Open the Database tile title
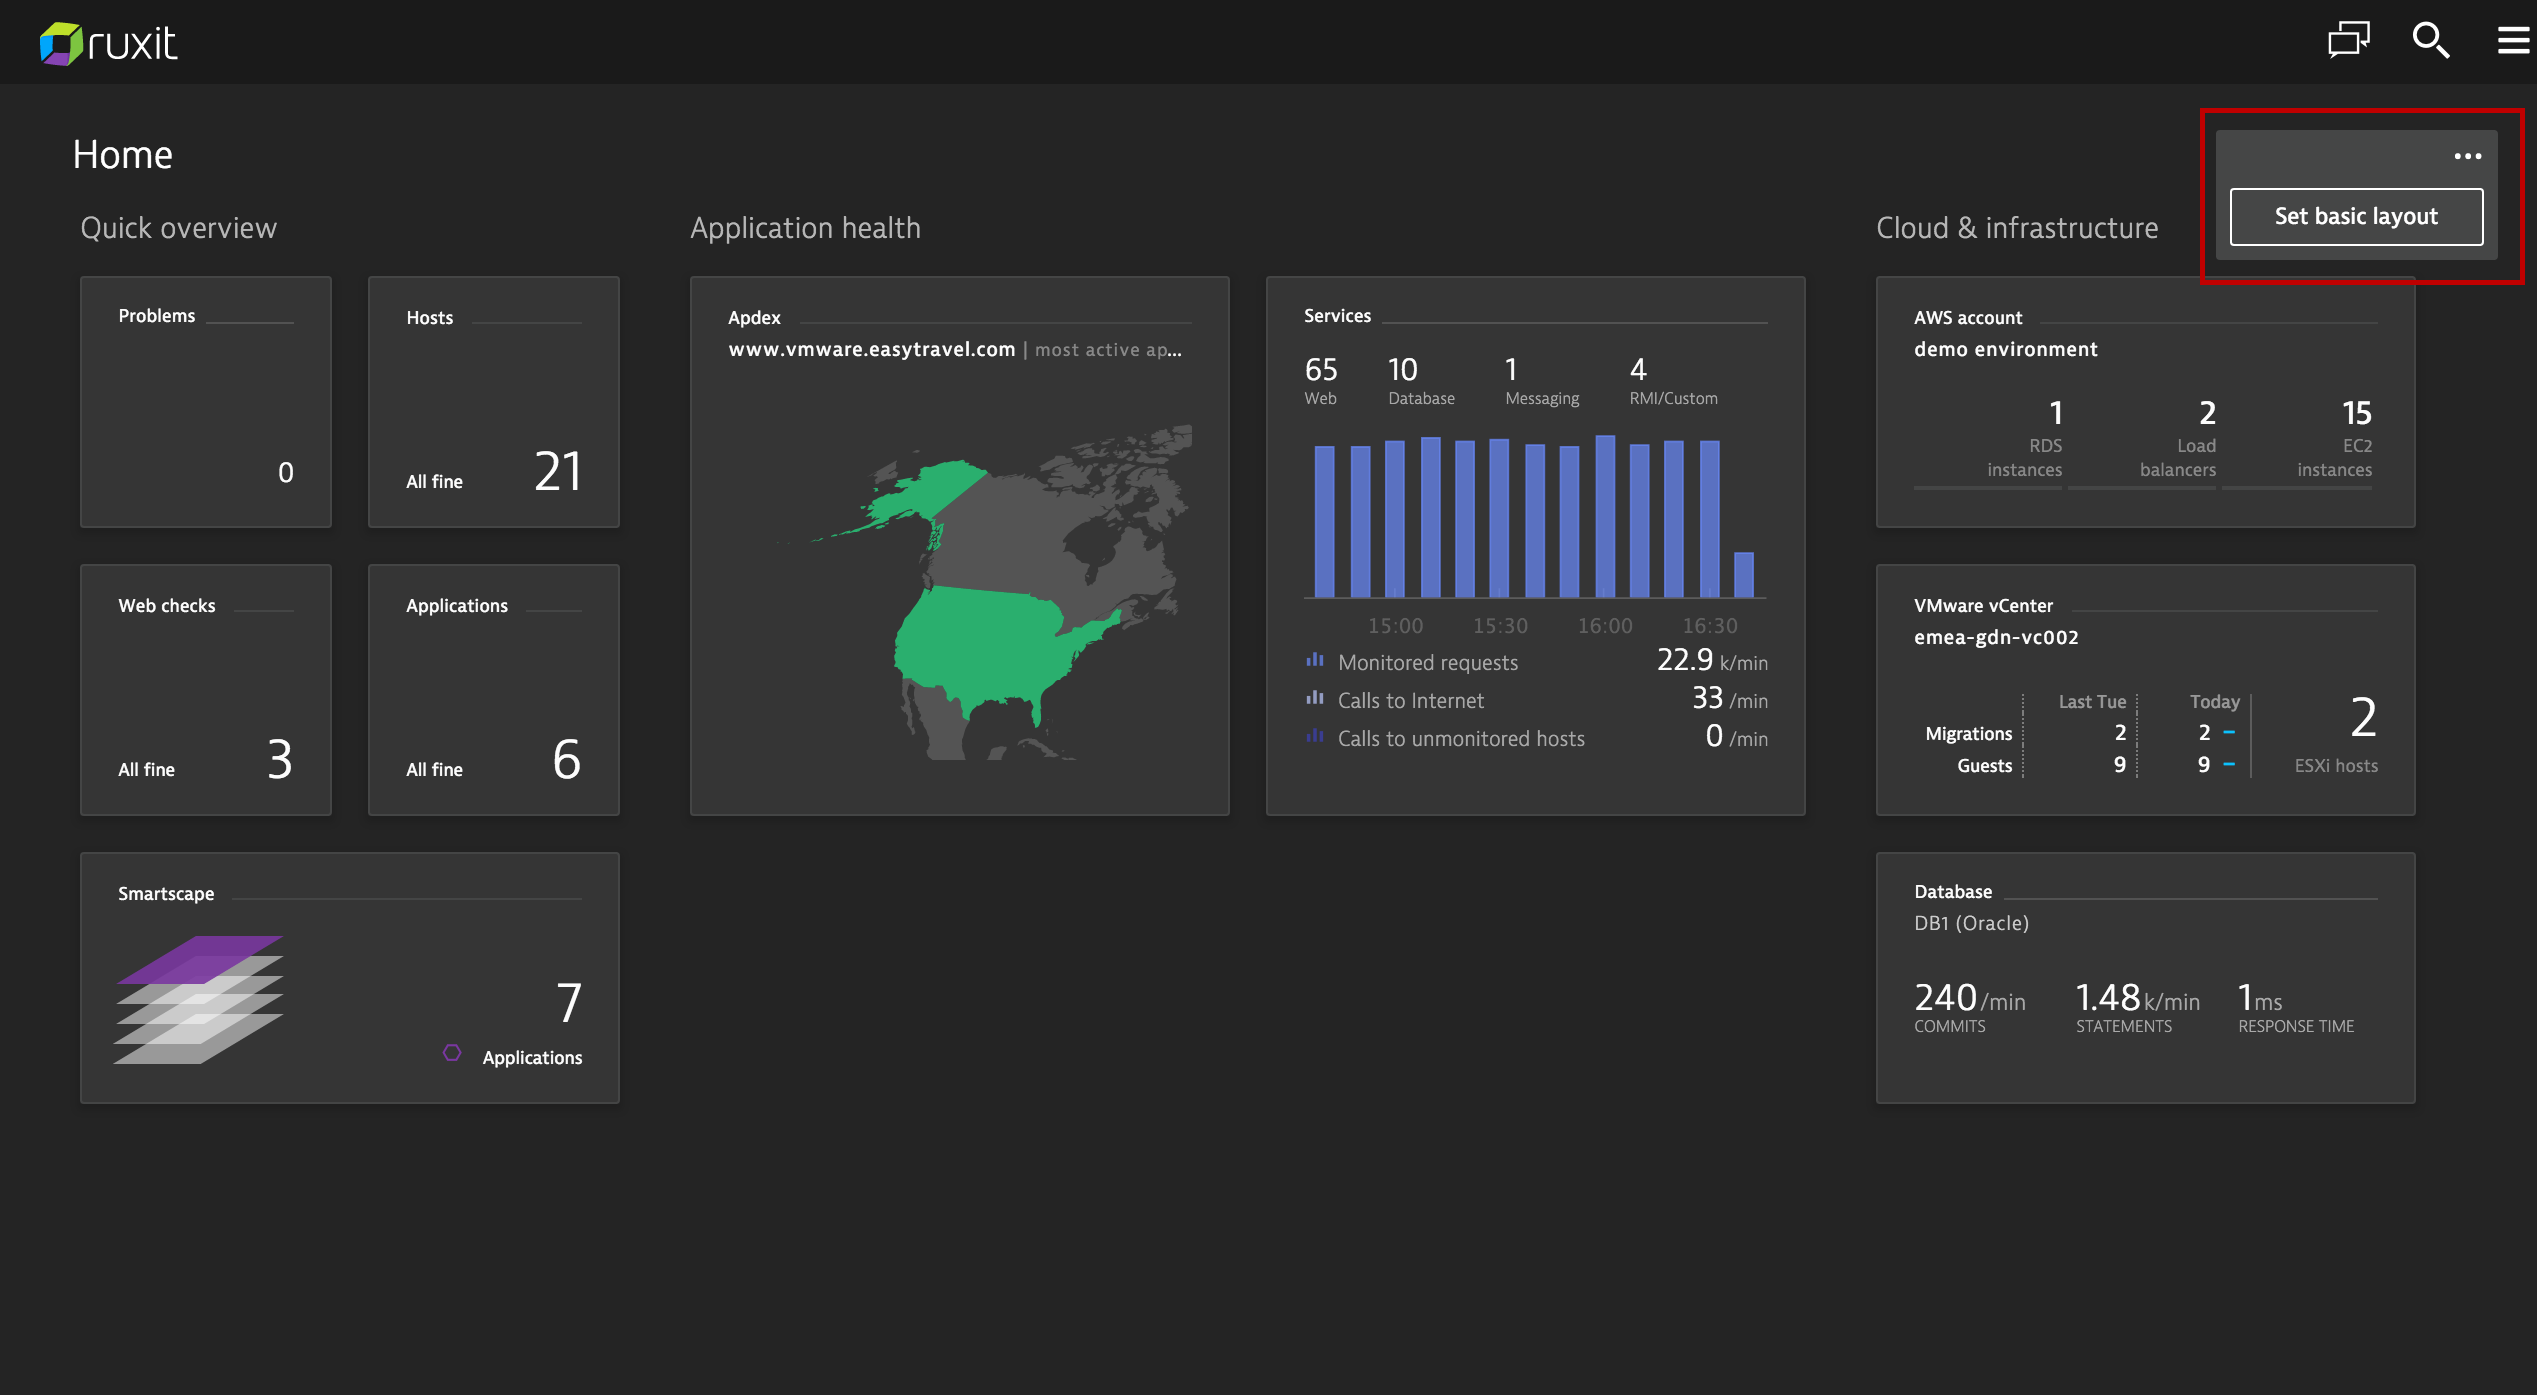Screen dimensions: 2537x1395 coord(1953,891)
